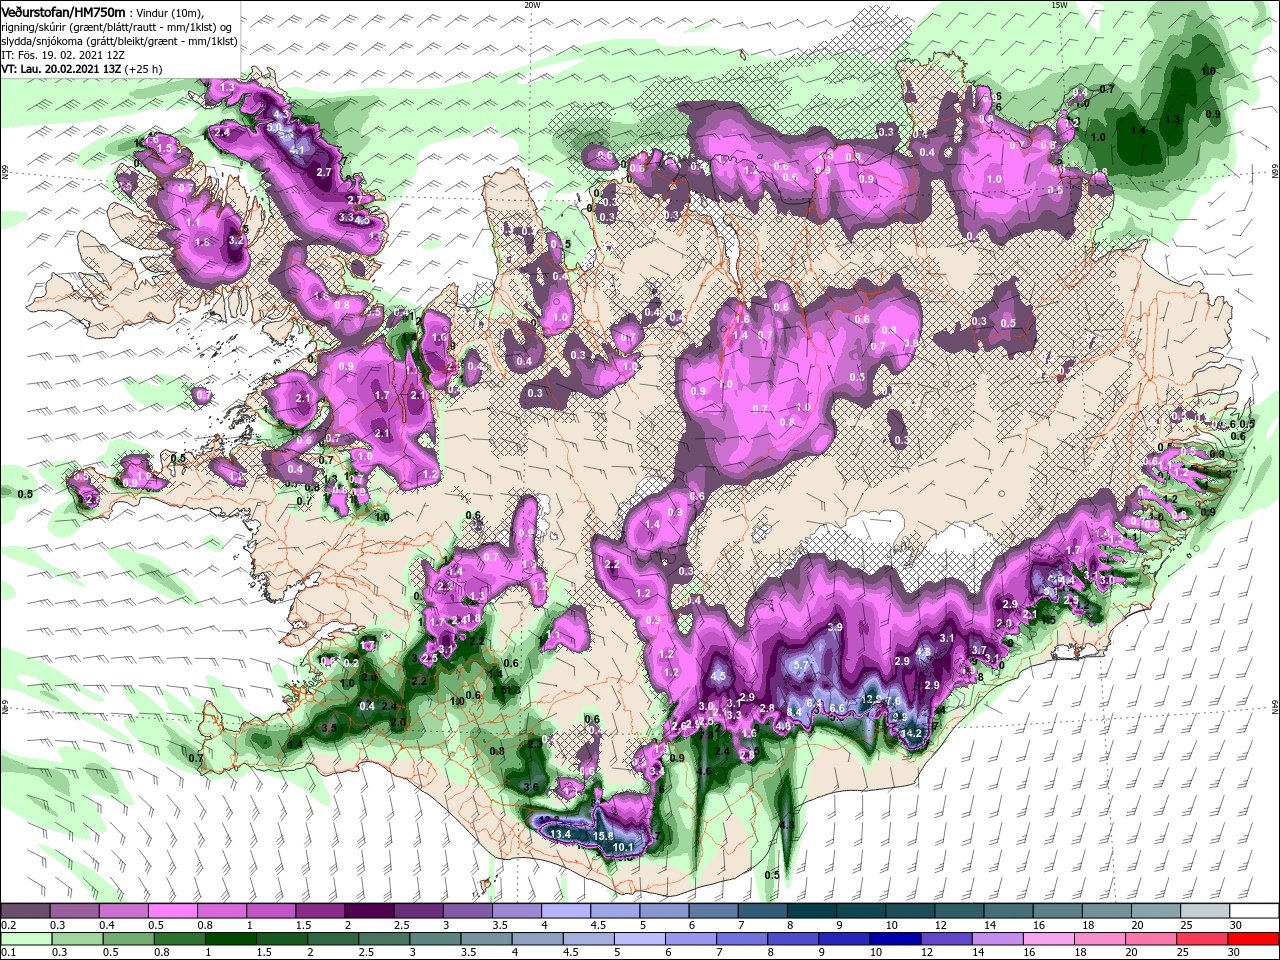1280x960 pixels.
Task: Click the lower scale swatch labeled 4
Action: click(x=537, y=939)
